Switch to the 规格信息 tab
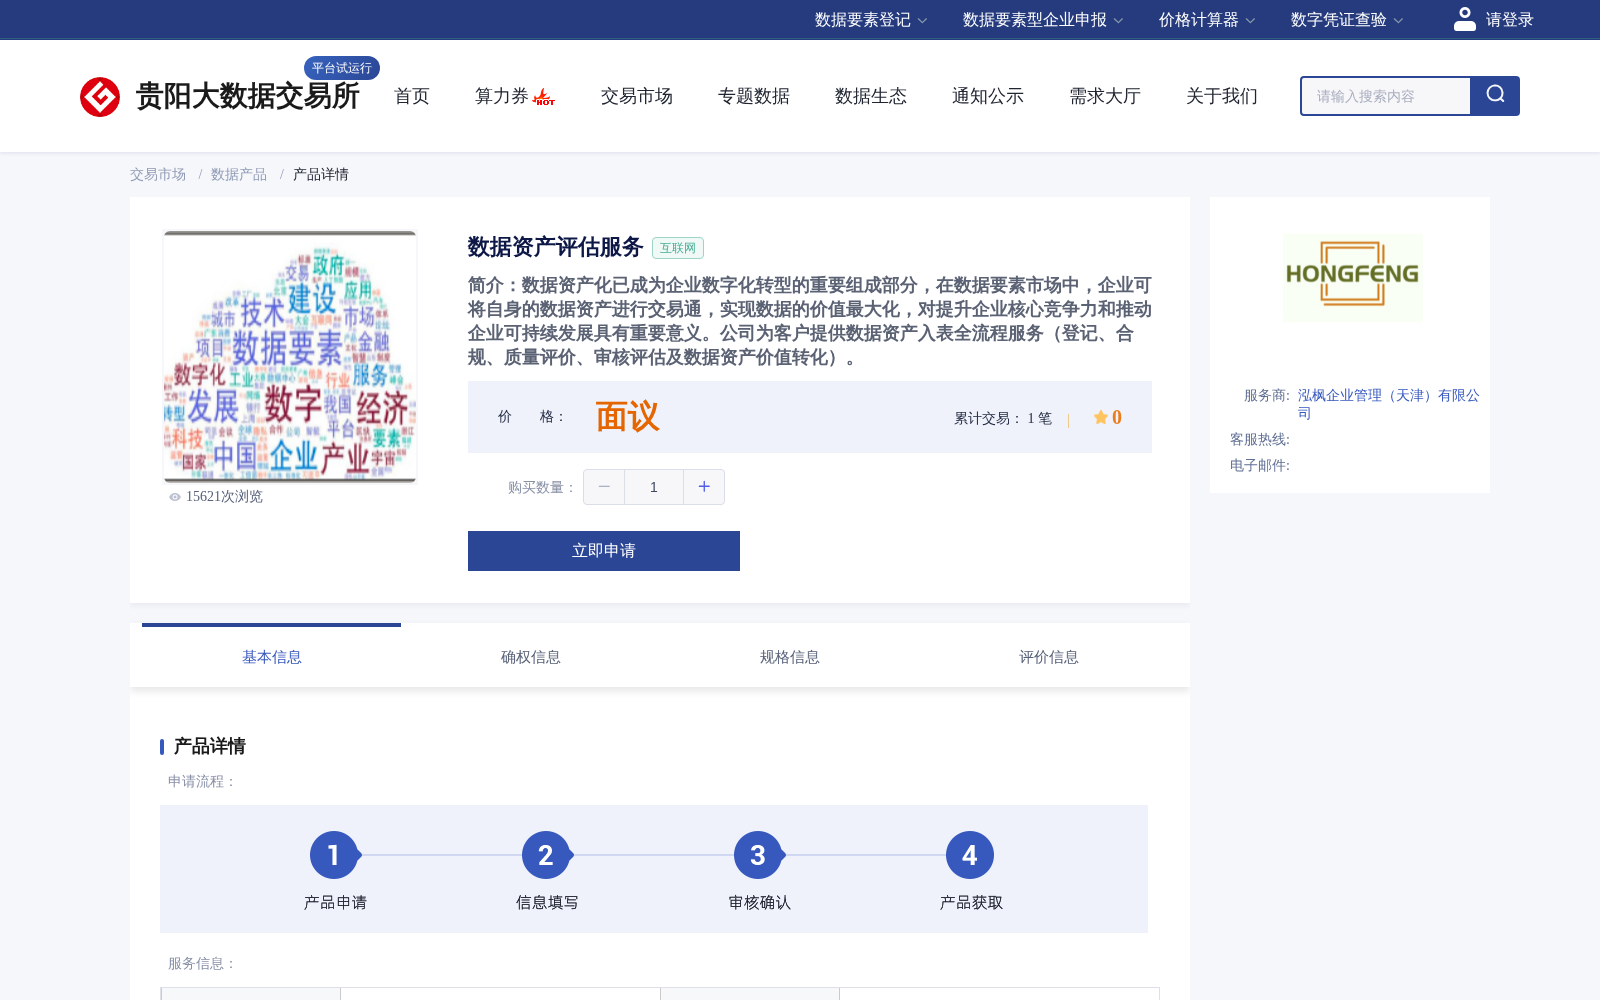 click(x=790, y=657)
